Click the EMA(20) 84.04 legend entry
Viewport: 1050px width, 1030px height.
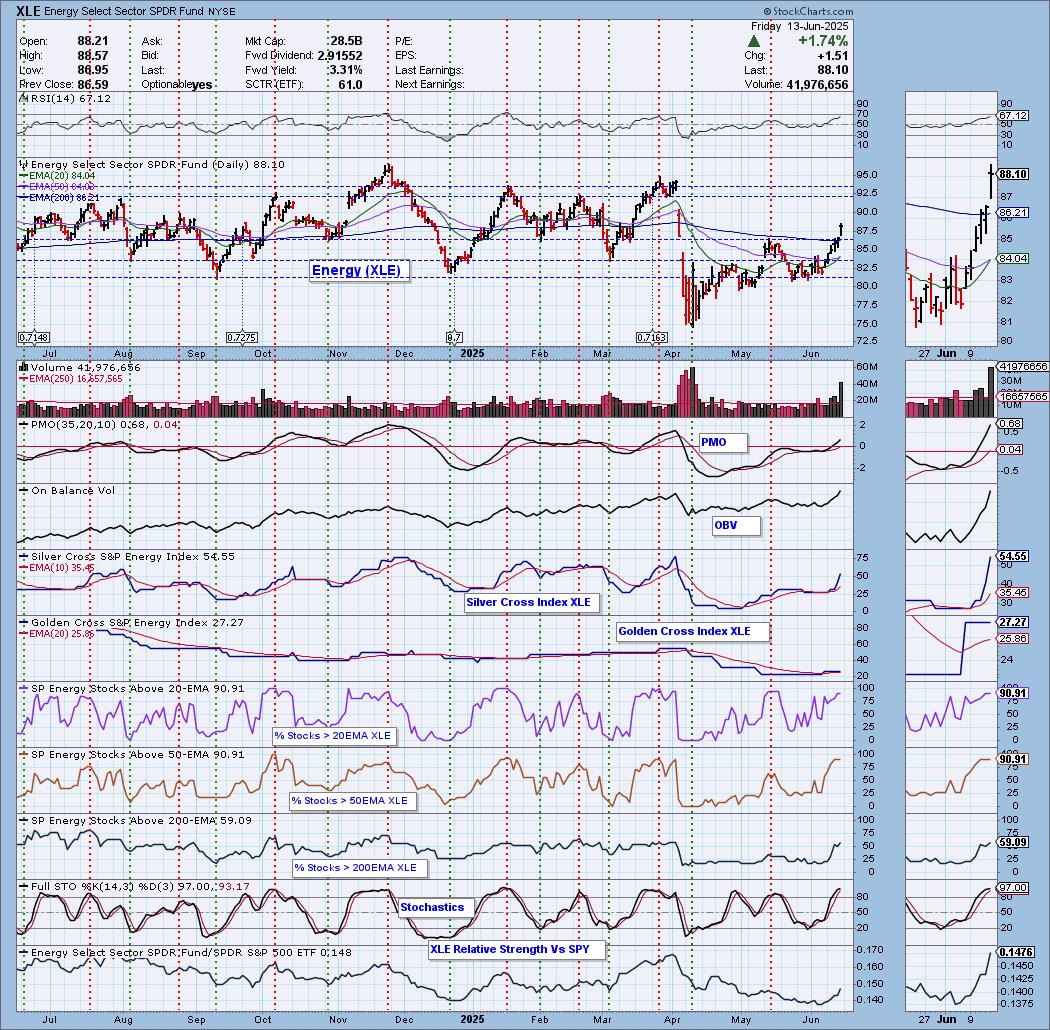[x=58, y=175]
